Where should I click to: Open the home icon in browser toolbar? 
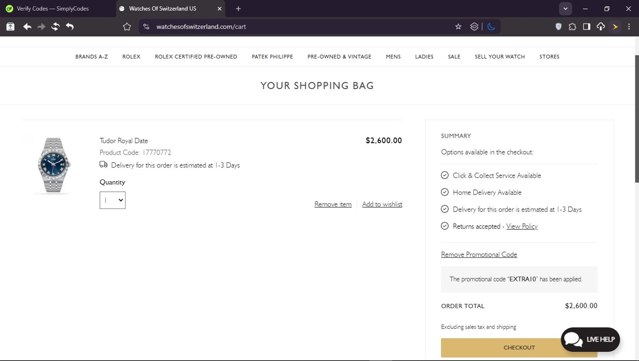pyautogui.click(x=127, y=26)
